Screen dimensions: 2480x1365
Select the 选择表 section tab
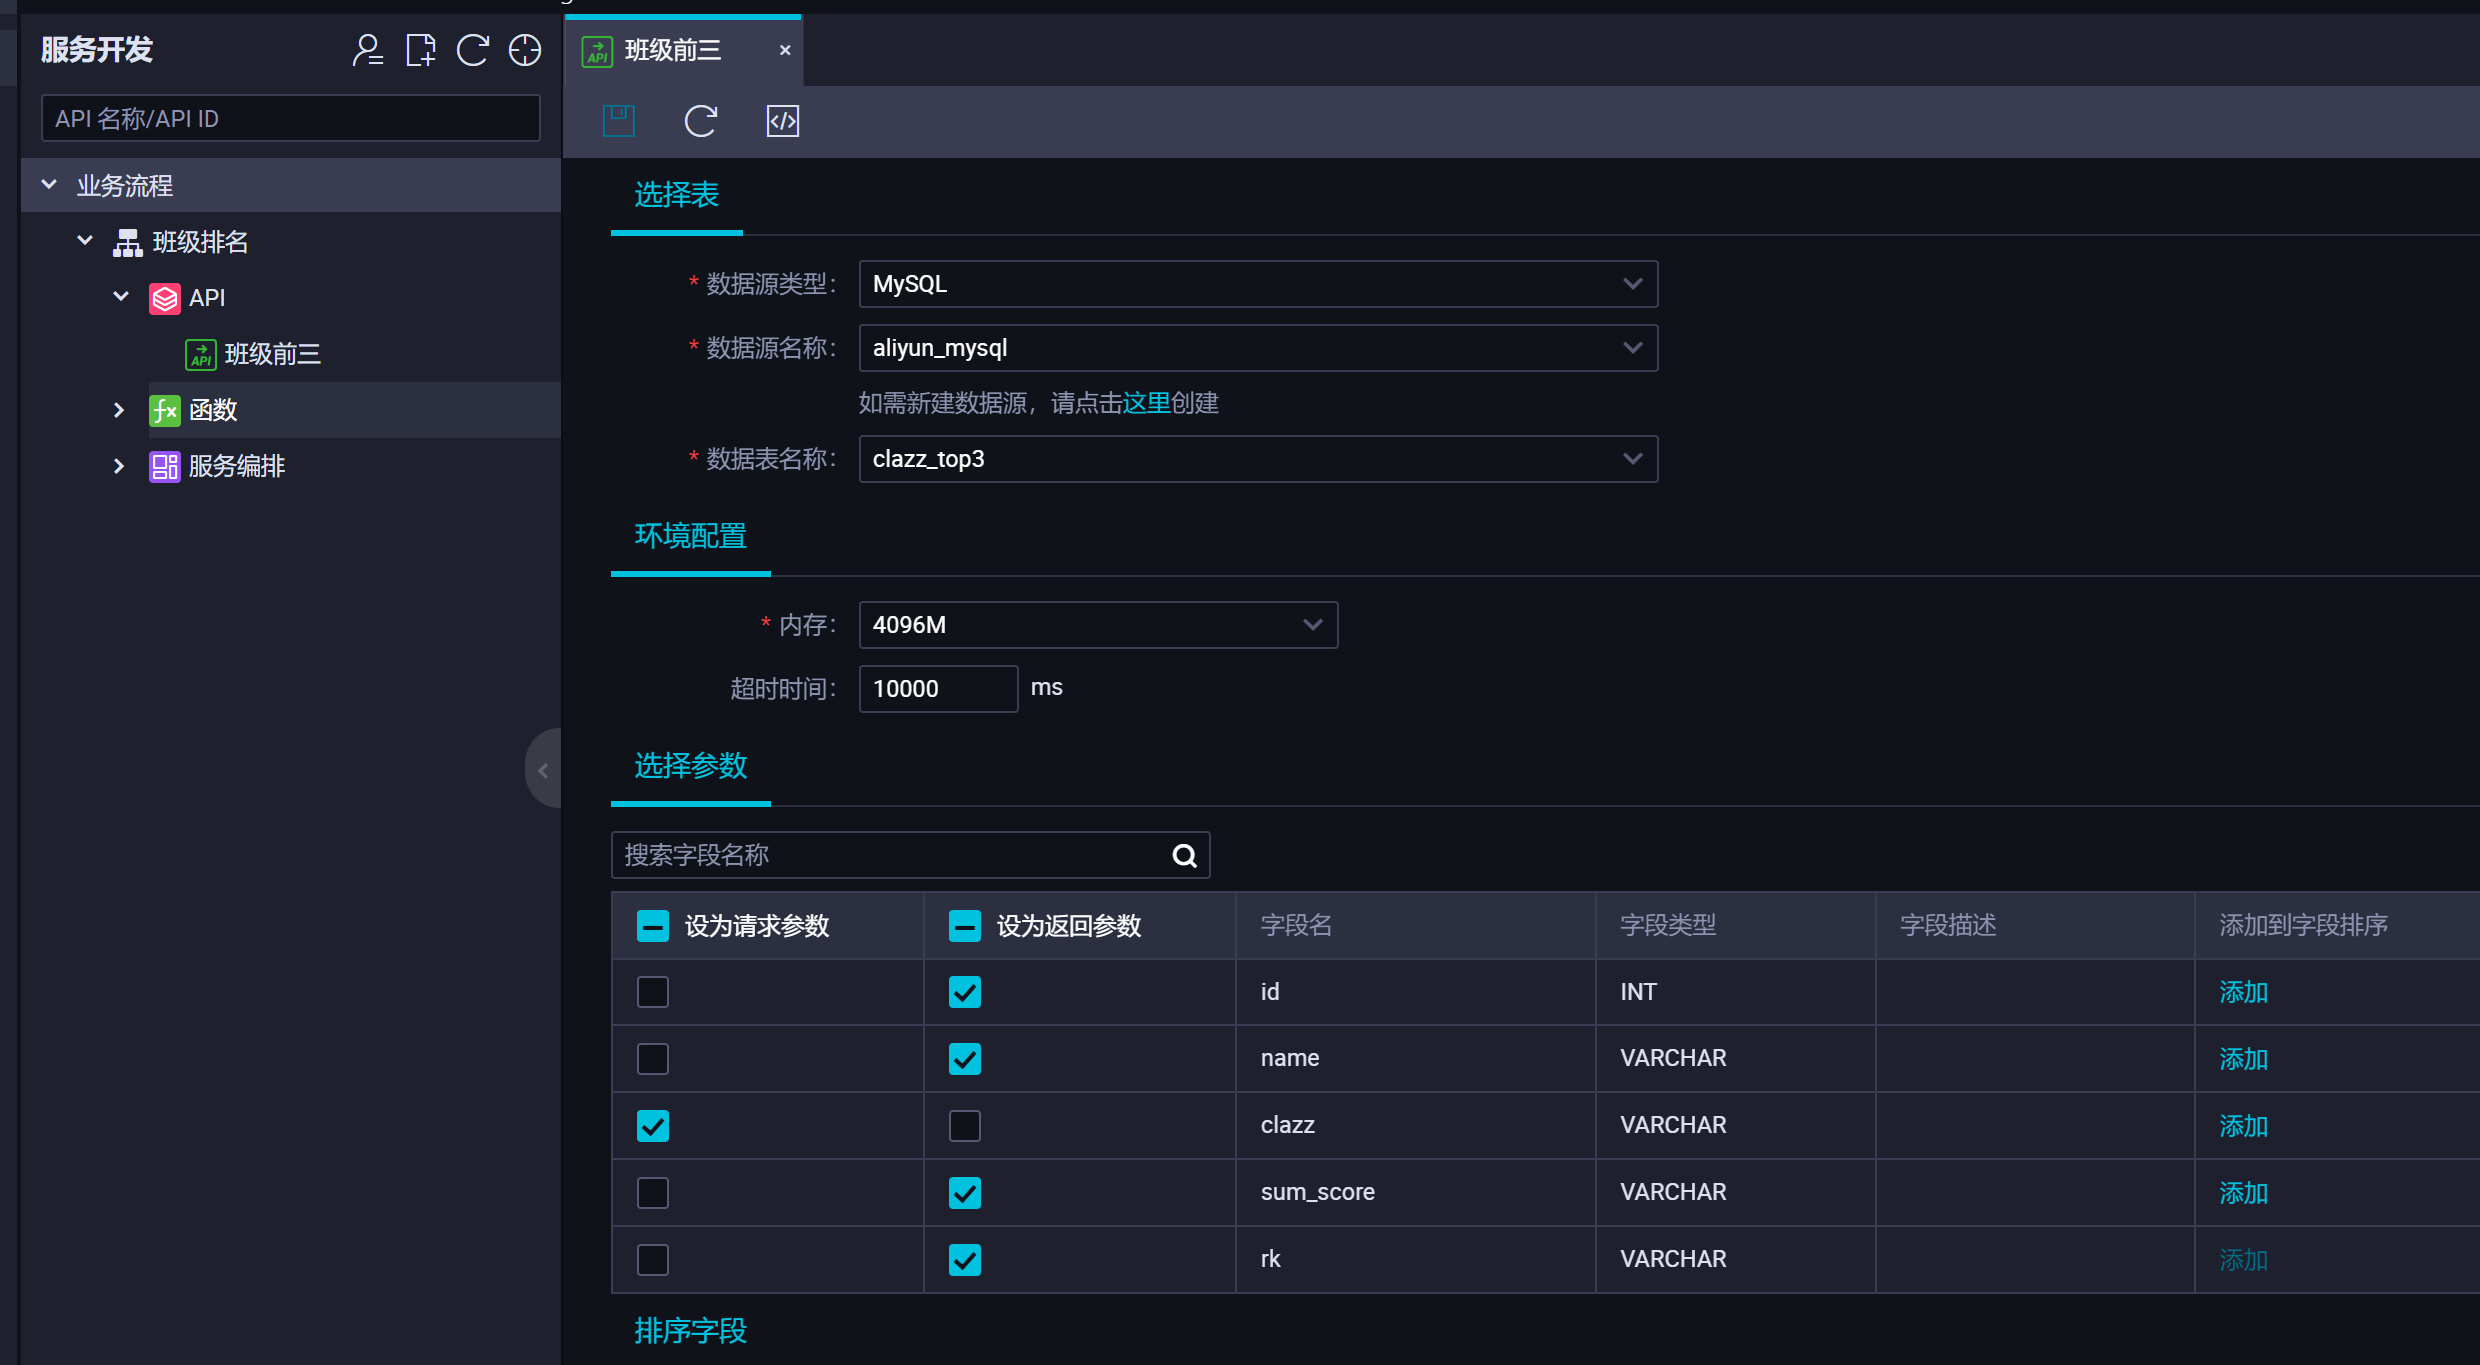tap(677, 195)
